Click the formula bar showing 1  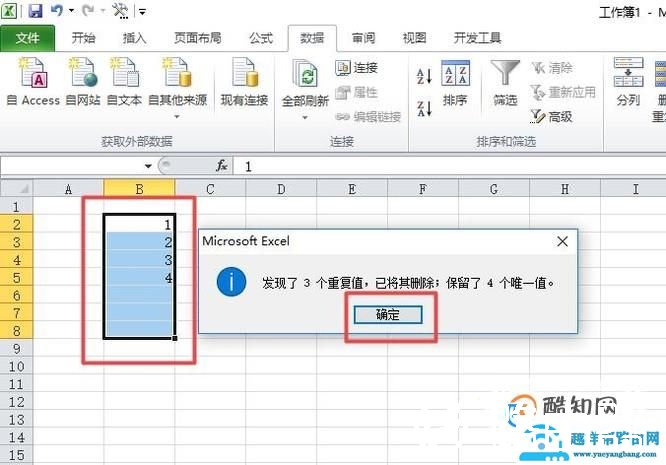(449, 166)
